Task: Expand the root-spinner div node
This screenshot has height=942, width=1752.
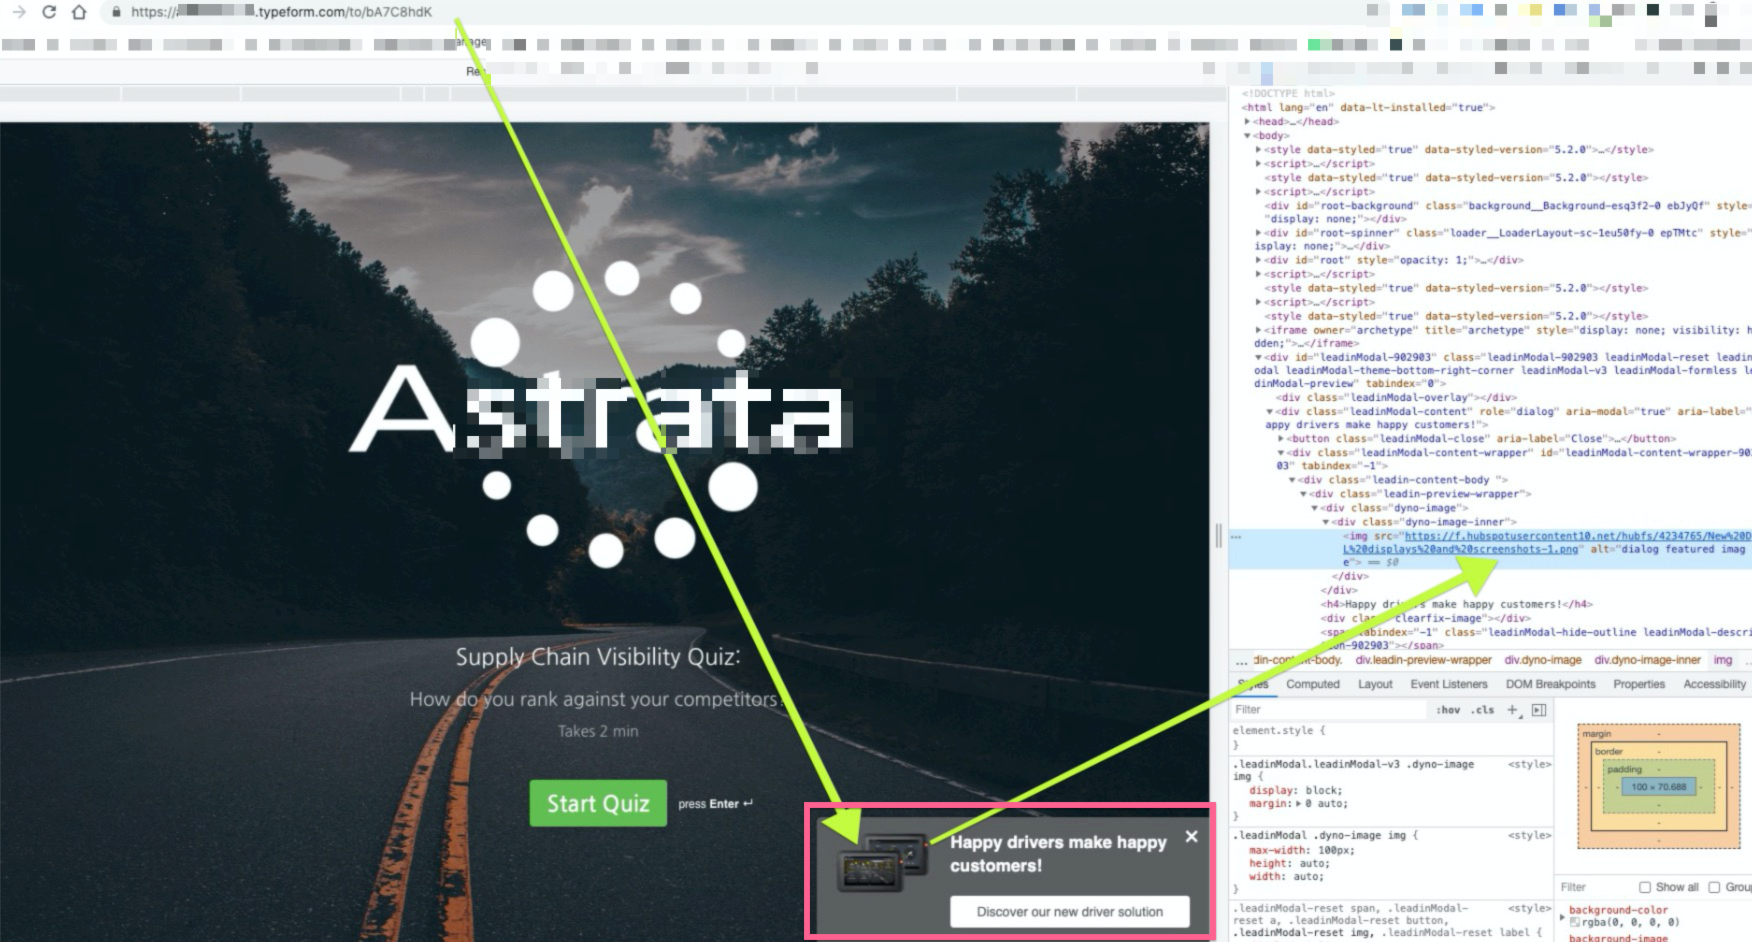Action: [x=1259, y=233]
